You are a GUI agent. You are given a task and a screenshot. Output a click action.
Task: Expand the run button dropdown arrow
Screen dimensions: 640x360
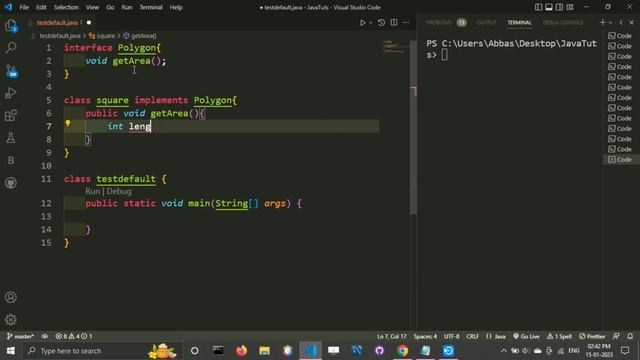click(x=371, y=23)
